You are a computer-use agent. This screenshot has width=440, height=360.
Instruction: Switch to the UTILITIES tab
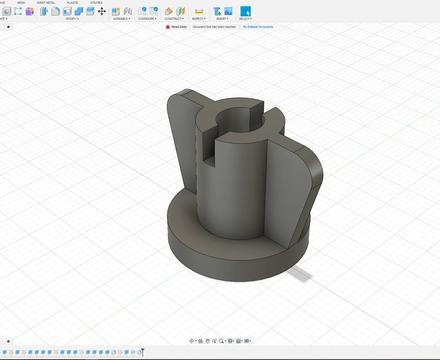click(x=96, y=2)
